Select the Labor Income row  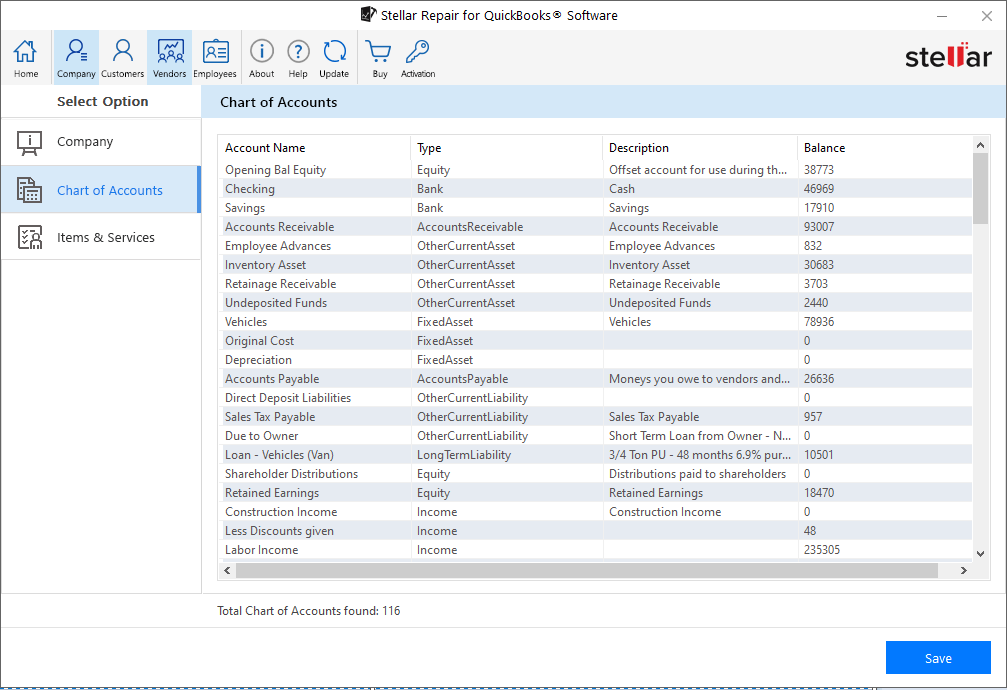click(595, 550)
